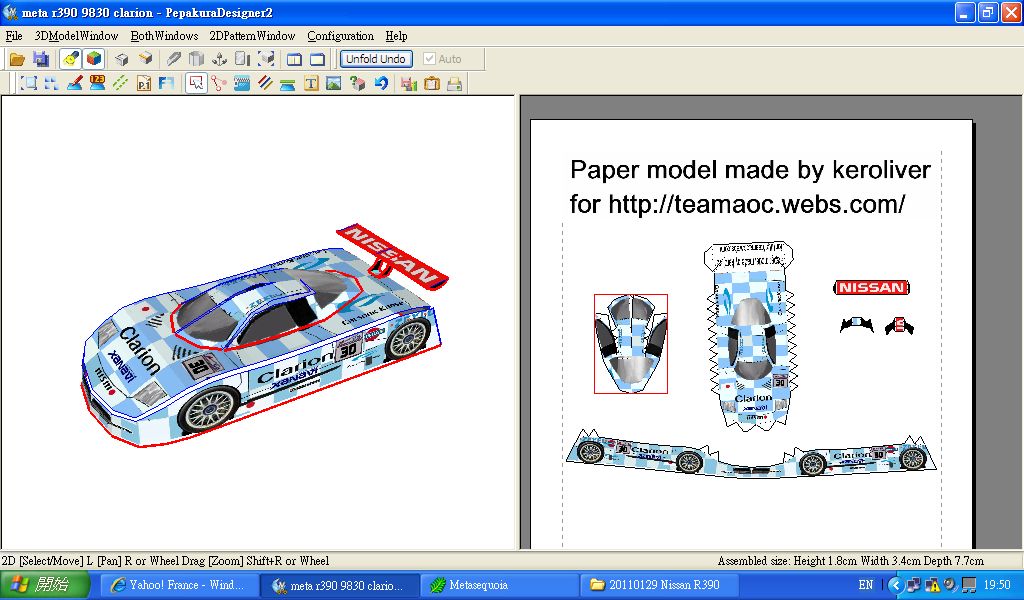Click the Insert Image picture icon

(x=334, y=84)
